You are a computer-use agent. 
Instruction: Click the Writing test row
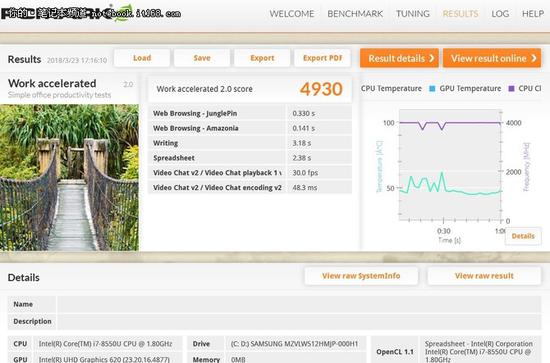click(x=250, y=143)
